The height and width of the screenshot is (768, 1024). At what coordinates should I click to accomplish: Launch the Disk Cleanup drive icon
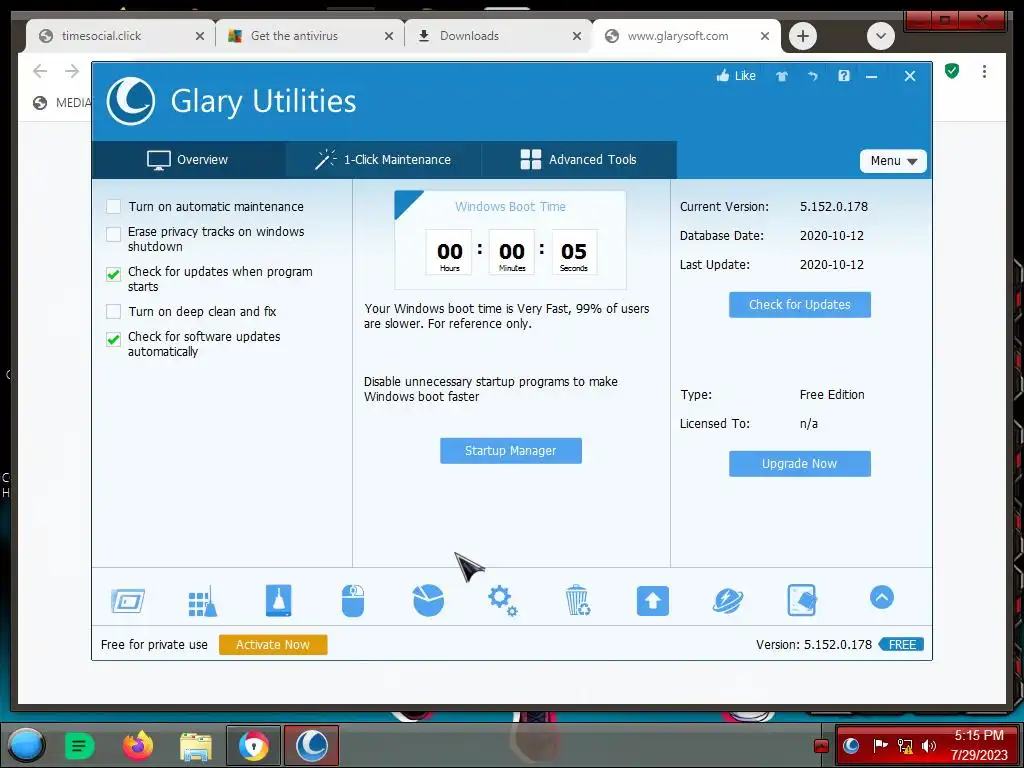pyautogui.click(x=278, y=600)
